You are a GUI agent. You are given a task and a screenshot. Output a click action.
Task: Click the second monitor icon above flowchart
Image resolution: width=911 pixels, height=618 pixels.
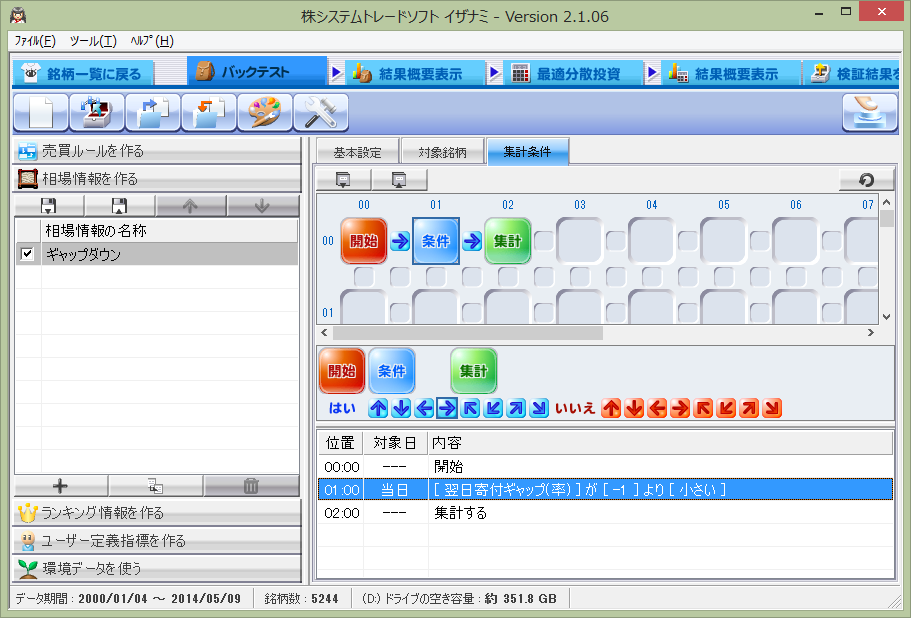click(399, 180)
